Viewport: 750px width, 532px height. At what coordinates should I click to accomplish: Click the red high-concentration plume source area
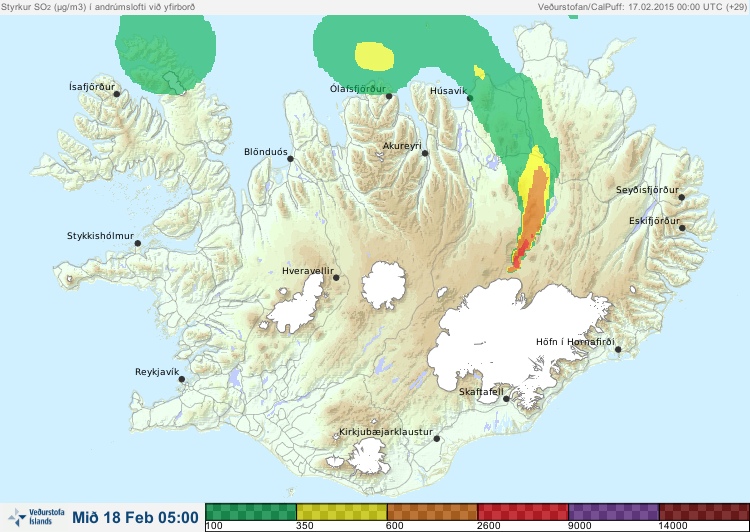[x=520, y=254]
